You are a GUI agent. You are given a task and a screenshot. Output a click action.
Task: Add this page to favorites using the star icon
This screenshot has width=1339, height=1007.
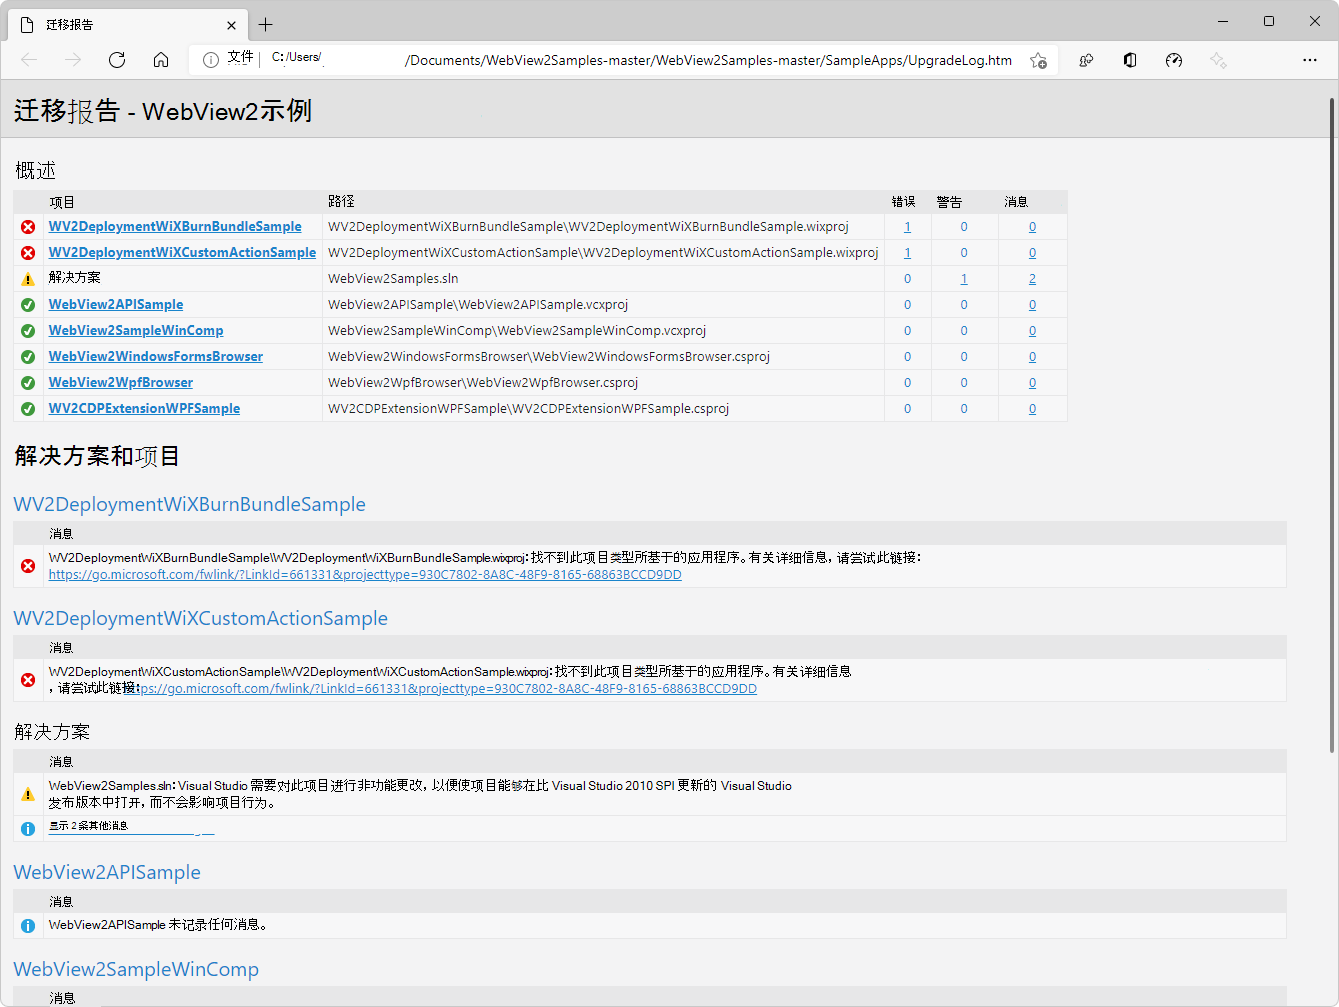pyautogui.click(x=1038, y=60)
